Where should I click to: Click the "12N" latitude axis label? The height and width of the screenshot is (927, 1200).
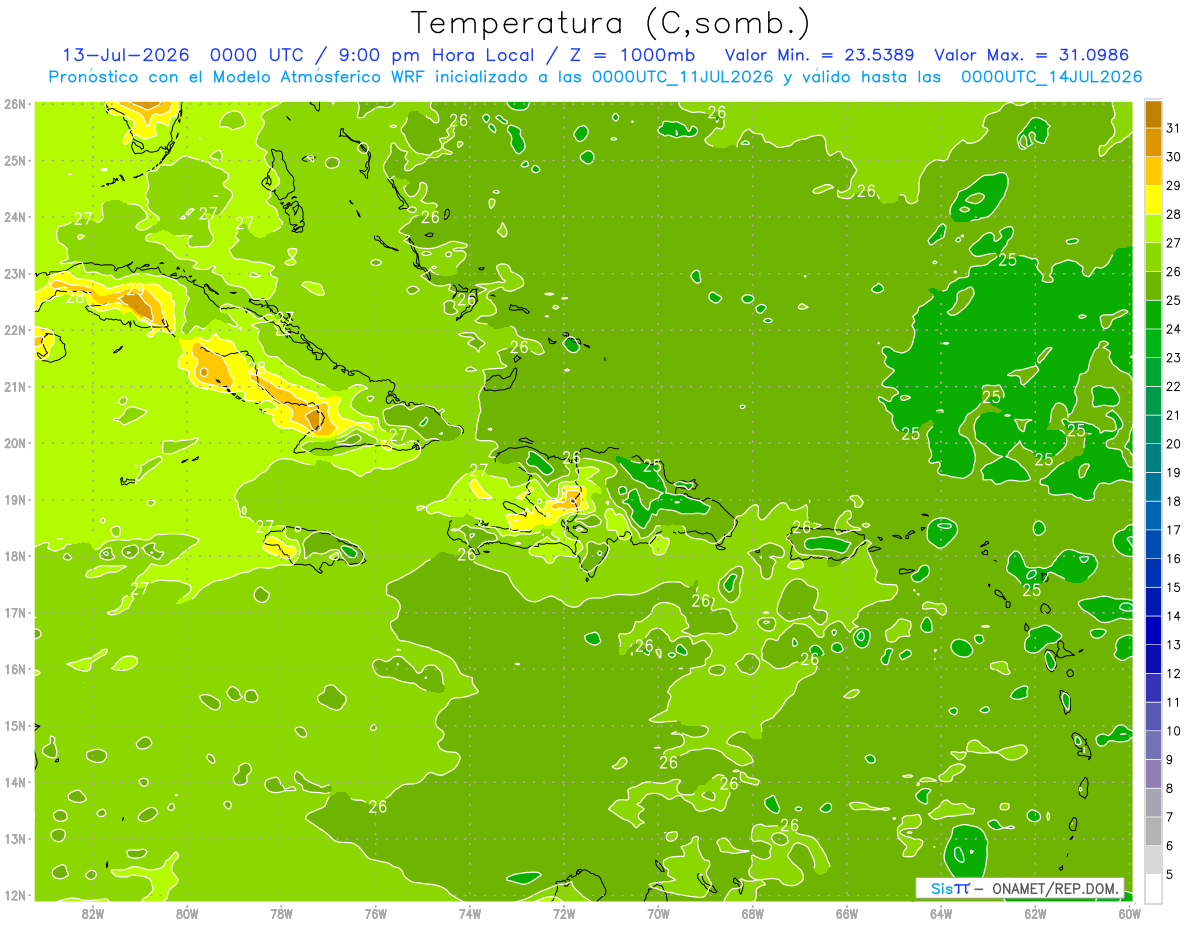[x=15, y=895]
